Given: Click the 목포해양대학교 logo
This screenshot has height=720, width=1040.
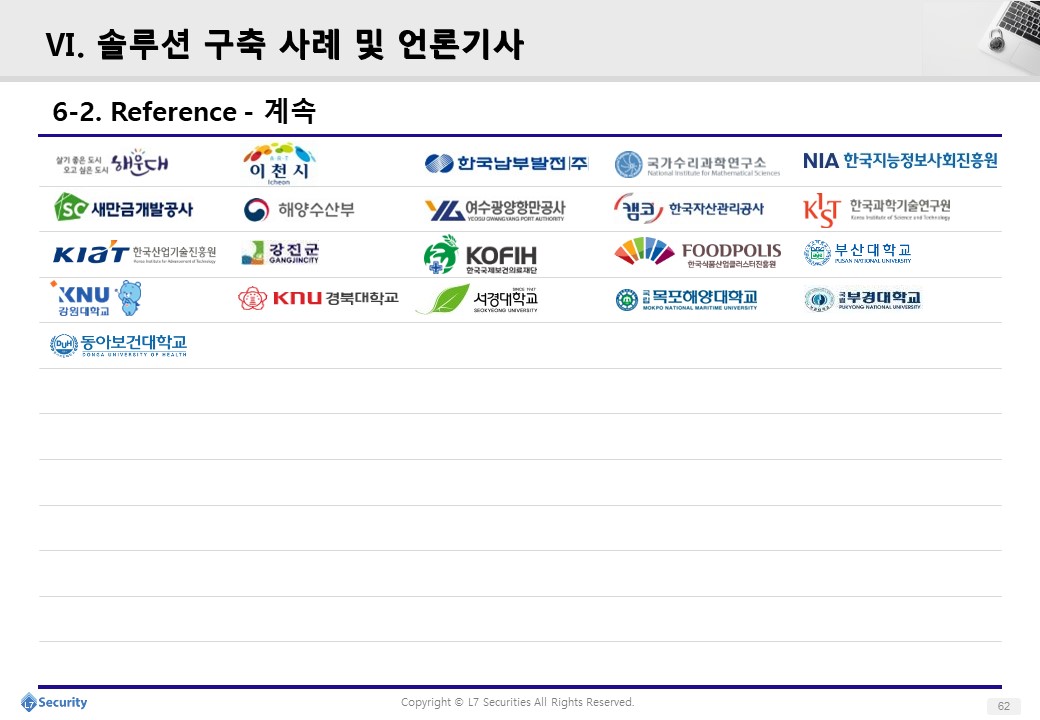Looking at the screenshot, I should (x=686, y=300).
